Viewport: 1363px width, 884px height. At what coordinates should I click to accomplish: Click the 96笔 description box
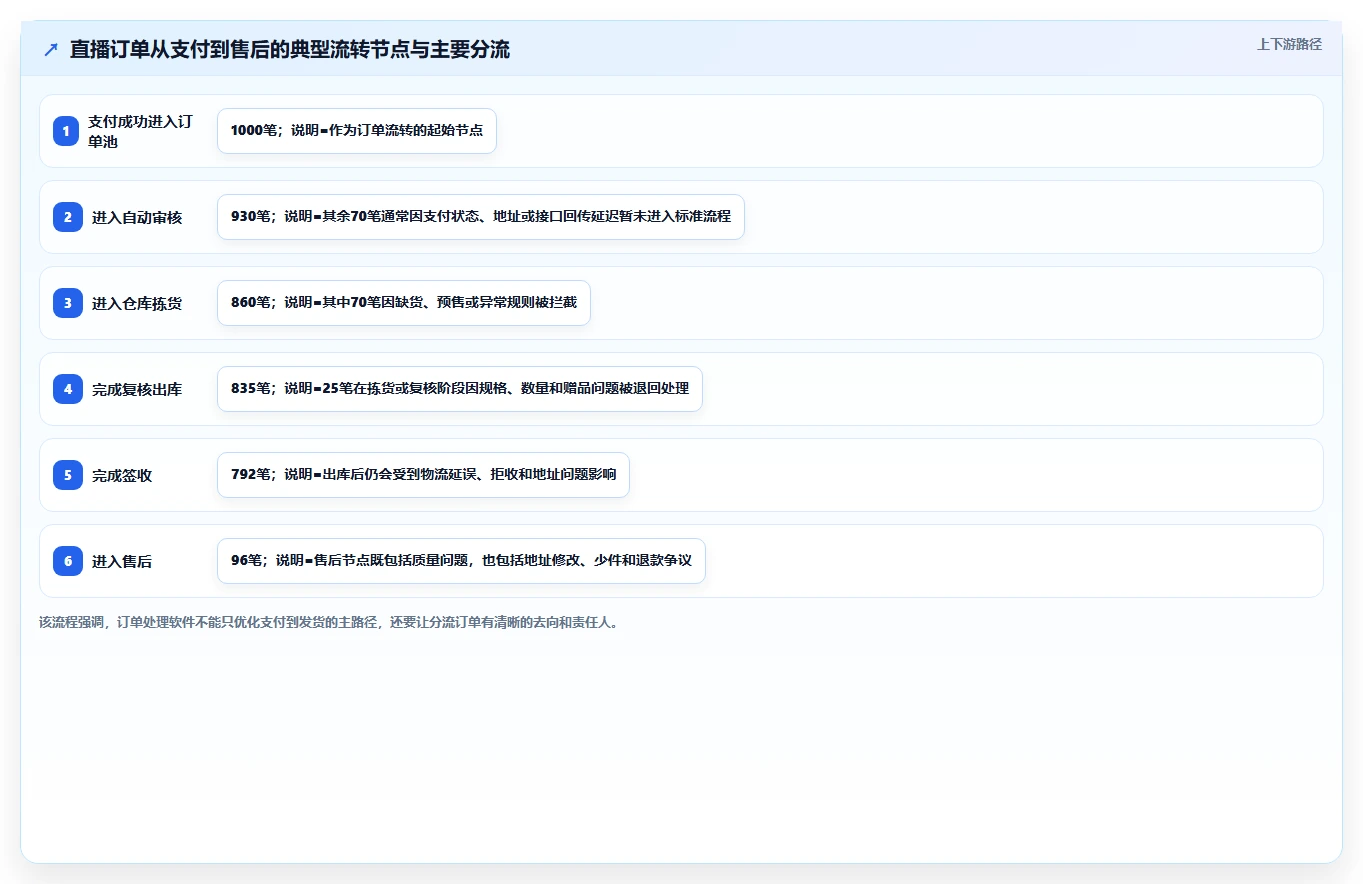tap(461, 561)
